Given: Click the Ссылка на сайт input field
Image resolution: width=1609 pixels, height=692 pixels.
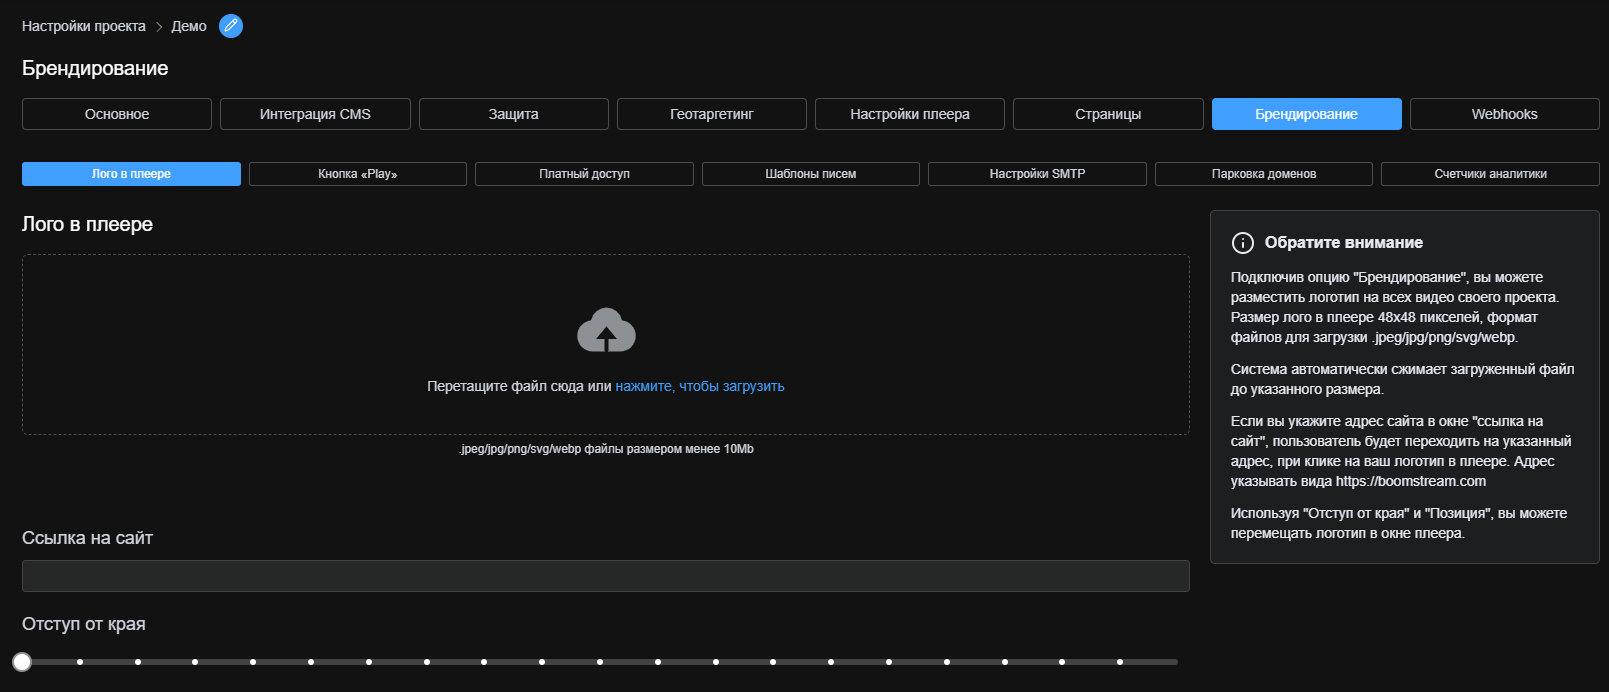Looking at the screenshot, I should [606, 576].
